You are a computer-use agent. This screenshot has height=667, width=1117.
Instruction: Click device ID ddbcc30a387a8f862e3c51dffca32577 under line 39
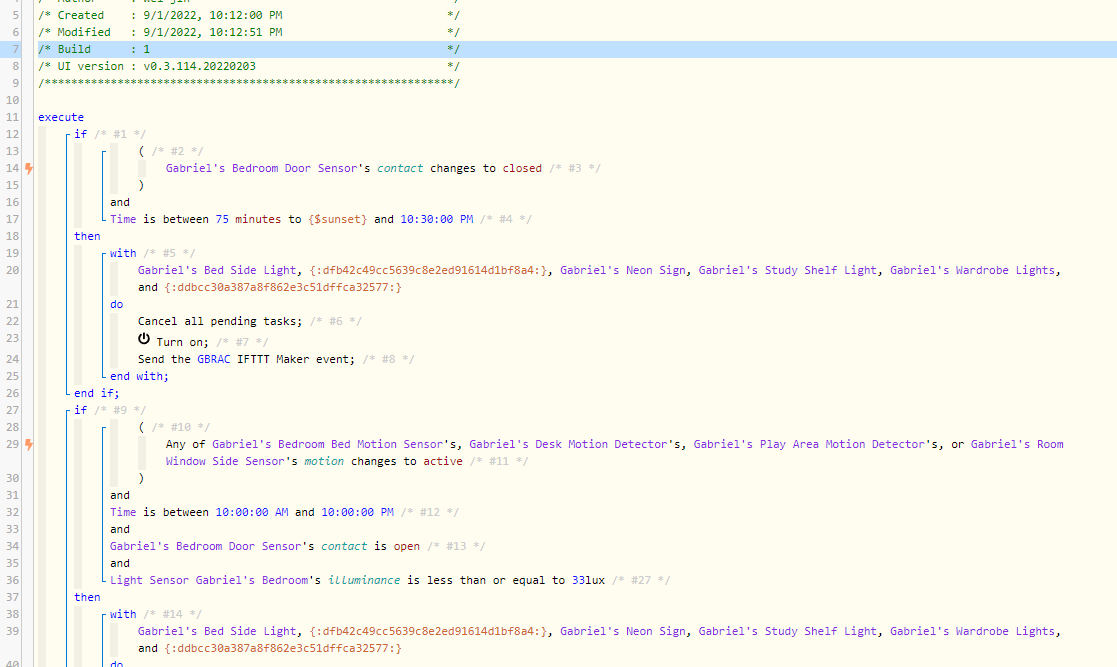click(283, 648)
